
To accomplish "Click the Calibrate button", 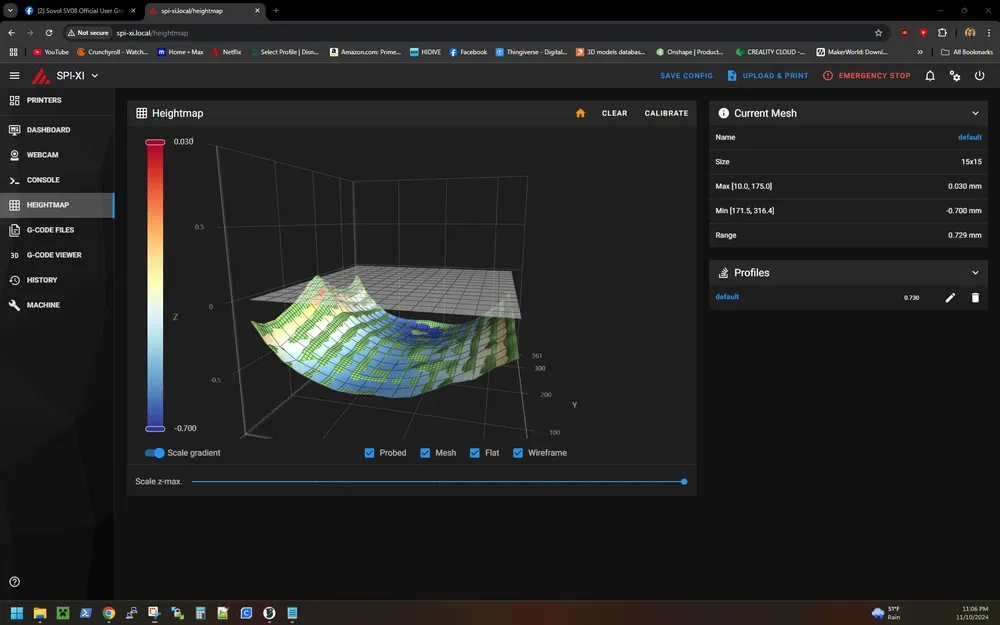I will pyautogui.click(x=666, y=113).
